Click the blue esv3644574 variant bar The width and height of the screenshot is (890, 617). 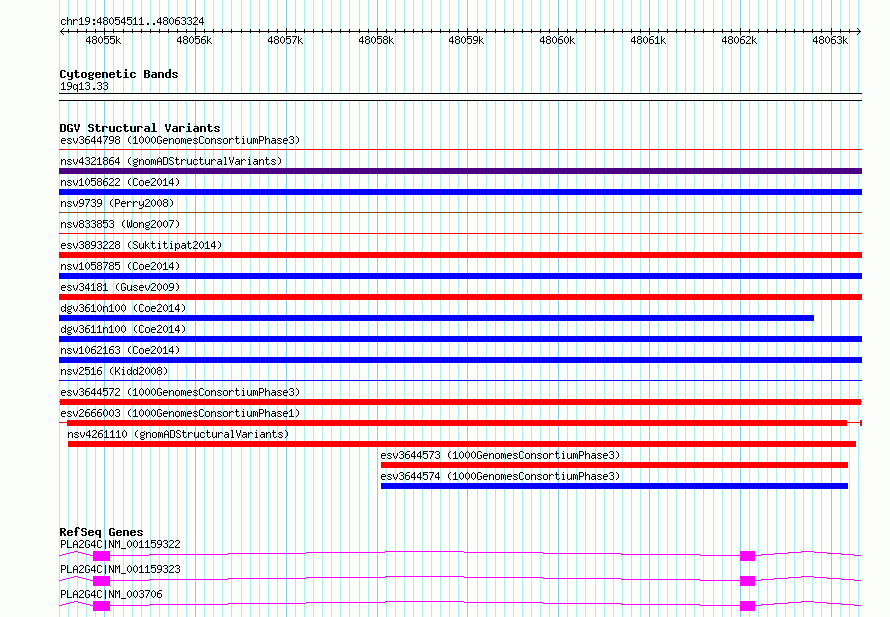pos(614,486)
